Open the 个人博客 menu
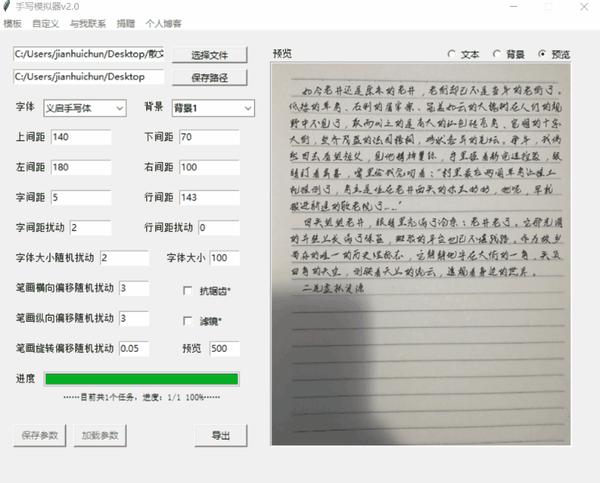Image resolution: width=600 pixels, height=483 pixels. pos(163,24)
